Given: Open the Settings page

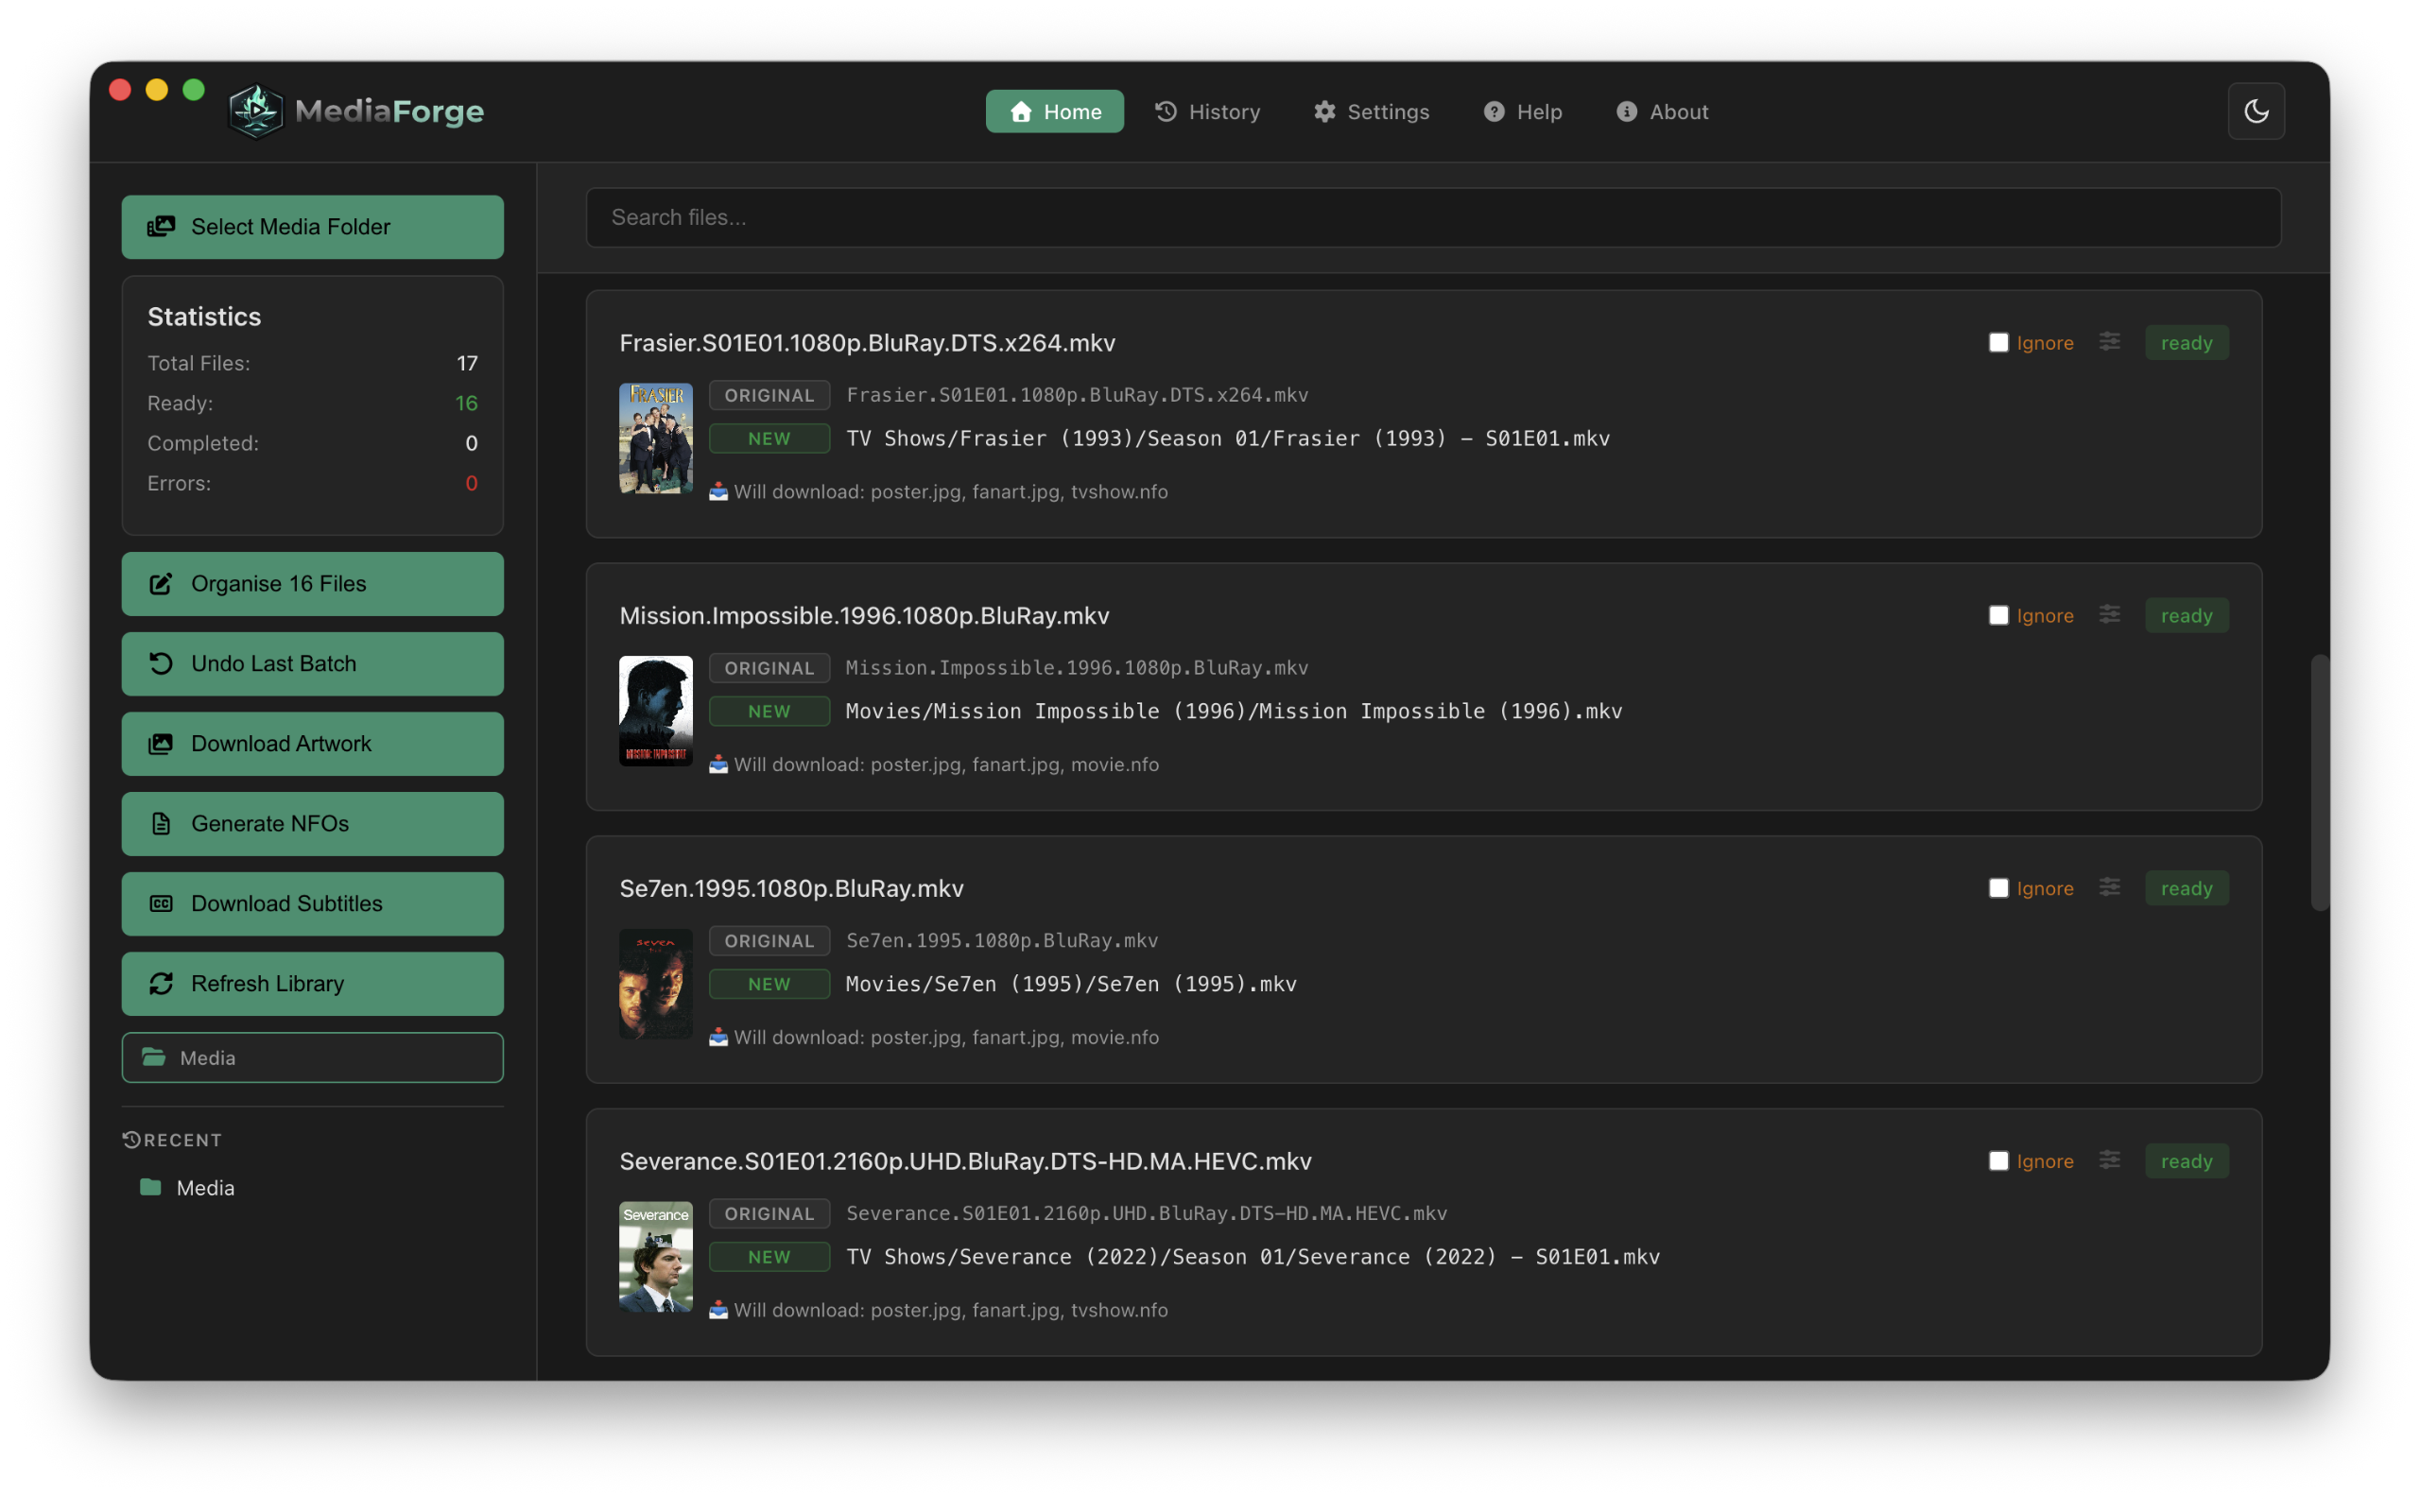Looking at the screenshot, I should tap(1371, 111).
